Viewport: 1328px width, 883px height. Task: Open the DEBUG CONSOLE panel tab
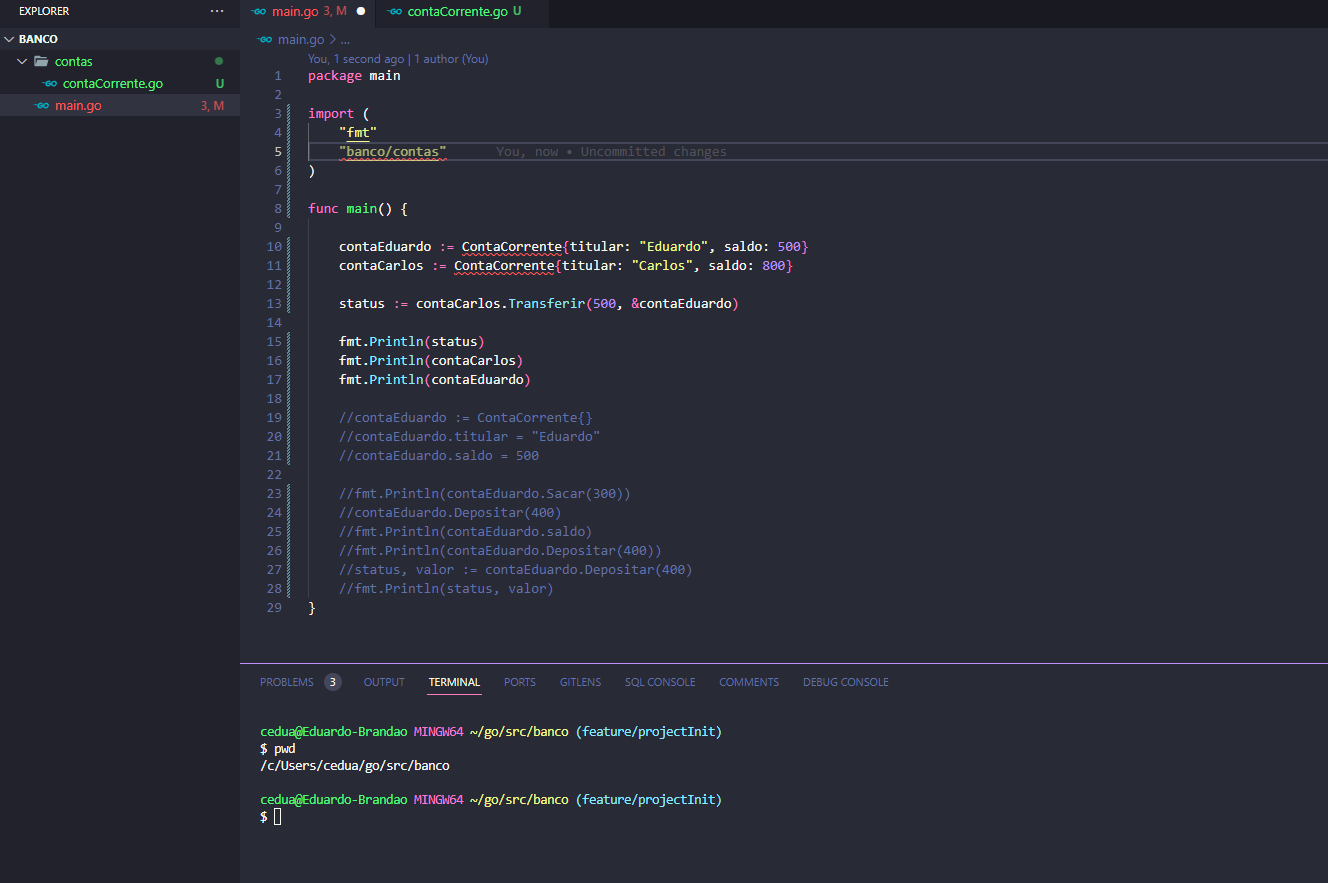click(x=845, y=682)
